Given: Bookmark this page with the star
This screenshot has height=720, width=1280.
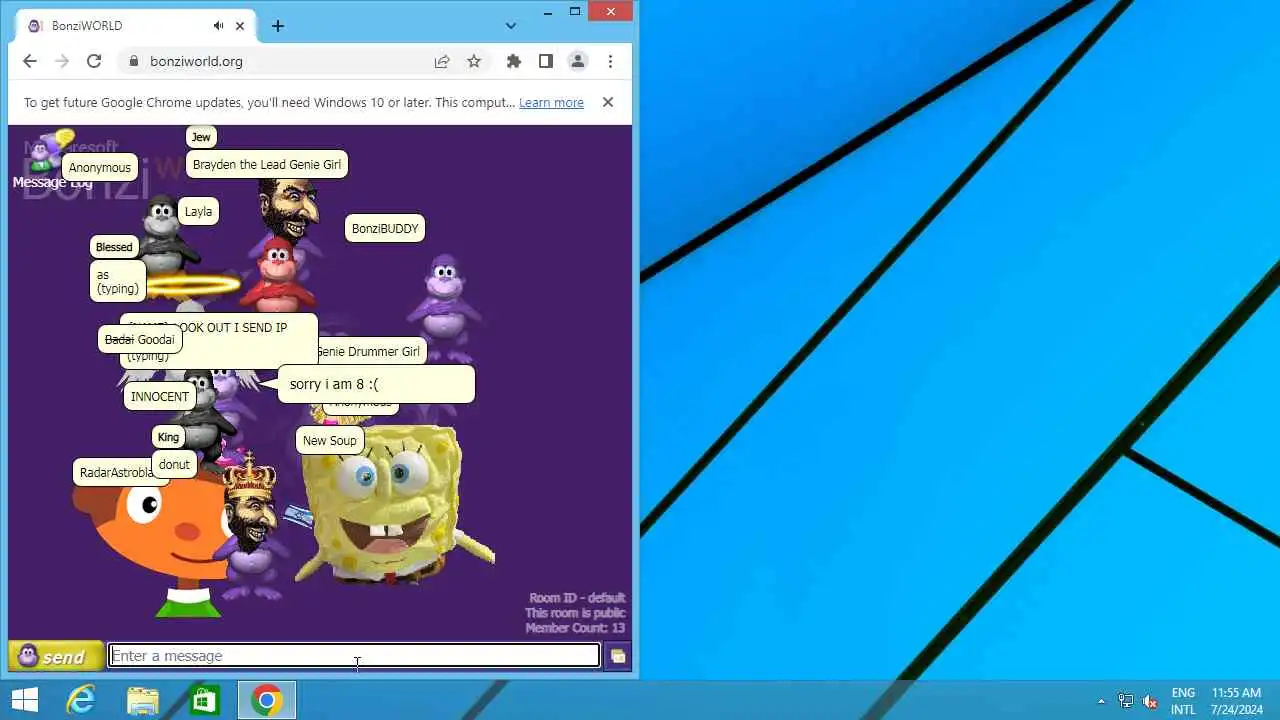Looking at the screenshot, I should (x=474, y=61).
